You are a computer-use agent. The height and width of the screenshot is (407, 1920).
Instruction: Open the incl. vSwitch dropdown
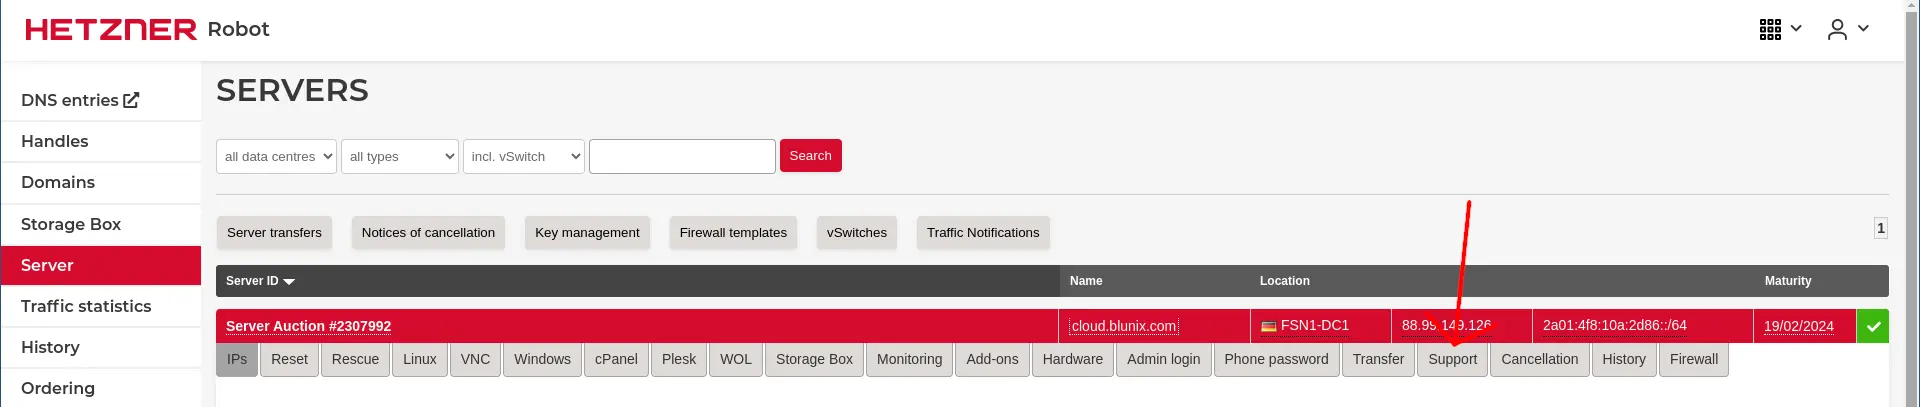(x=523, y=156)
